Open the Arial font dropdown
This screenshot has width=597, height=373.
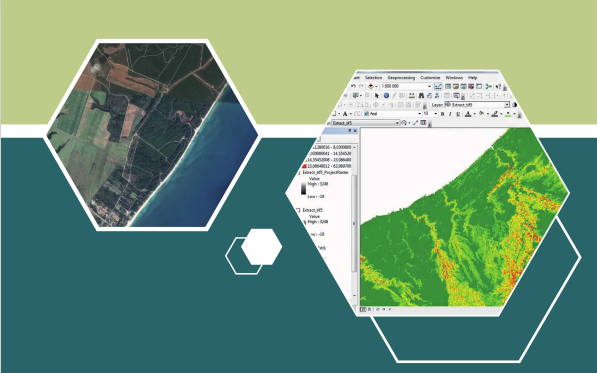pyautogui.click(x=393, y=114)
